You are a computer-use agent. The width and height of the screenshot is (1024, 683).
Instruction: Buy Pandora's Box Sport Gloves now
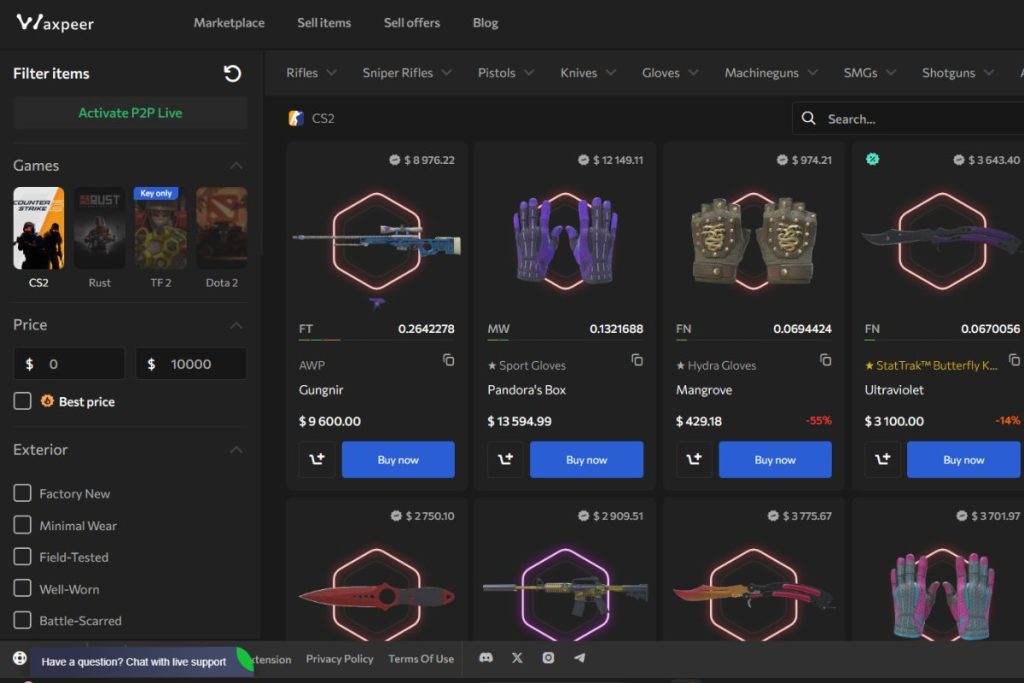coord(586,459)
